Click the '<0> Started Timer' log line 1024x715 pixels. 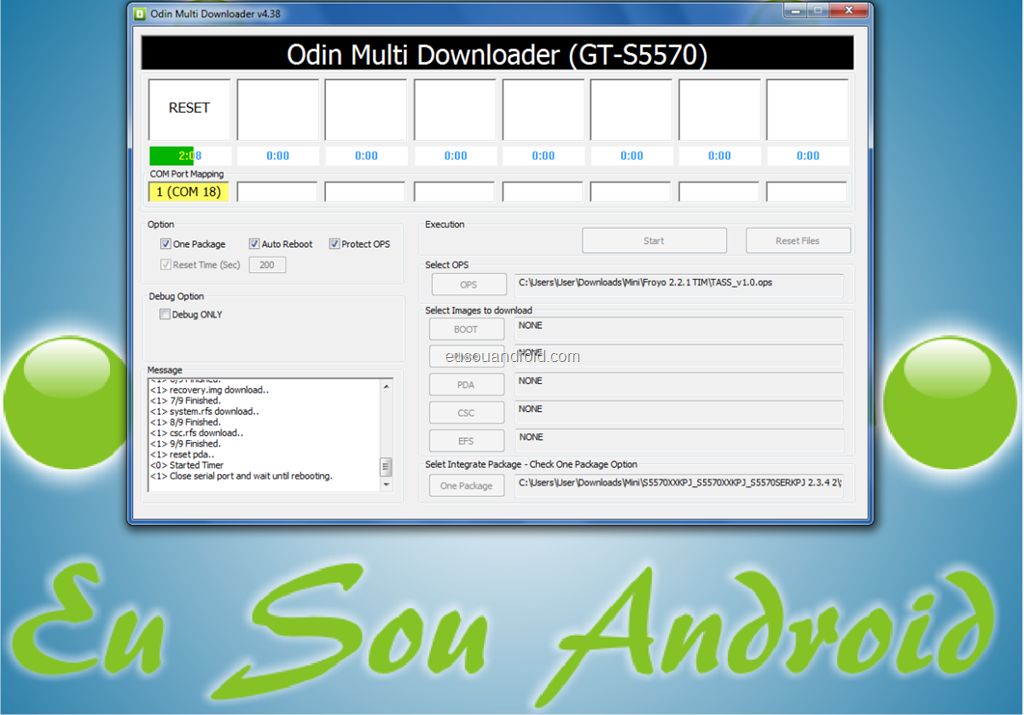187,465
